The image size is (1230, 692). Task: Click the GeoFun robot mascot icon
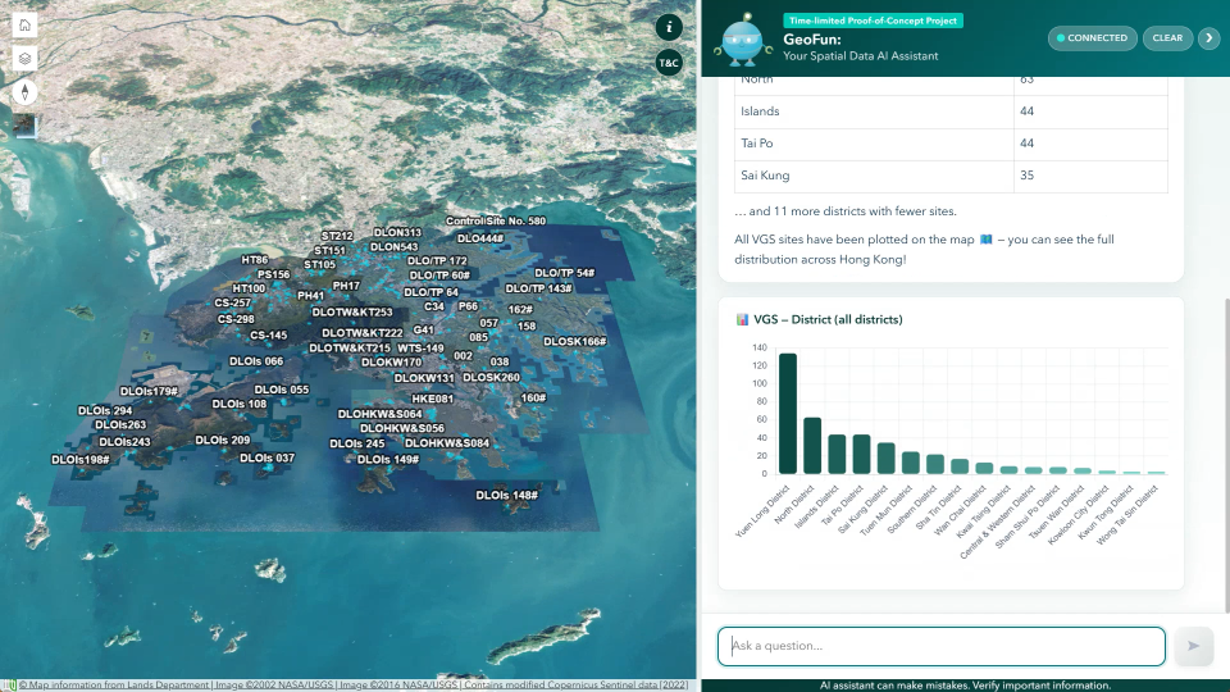coord(742,40)
